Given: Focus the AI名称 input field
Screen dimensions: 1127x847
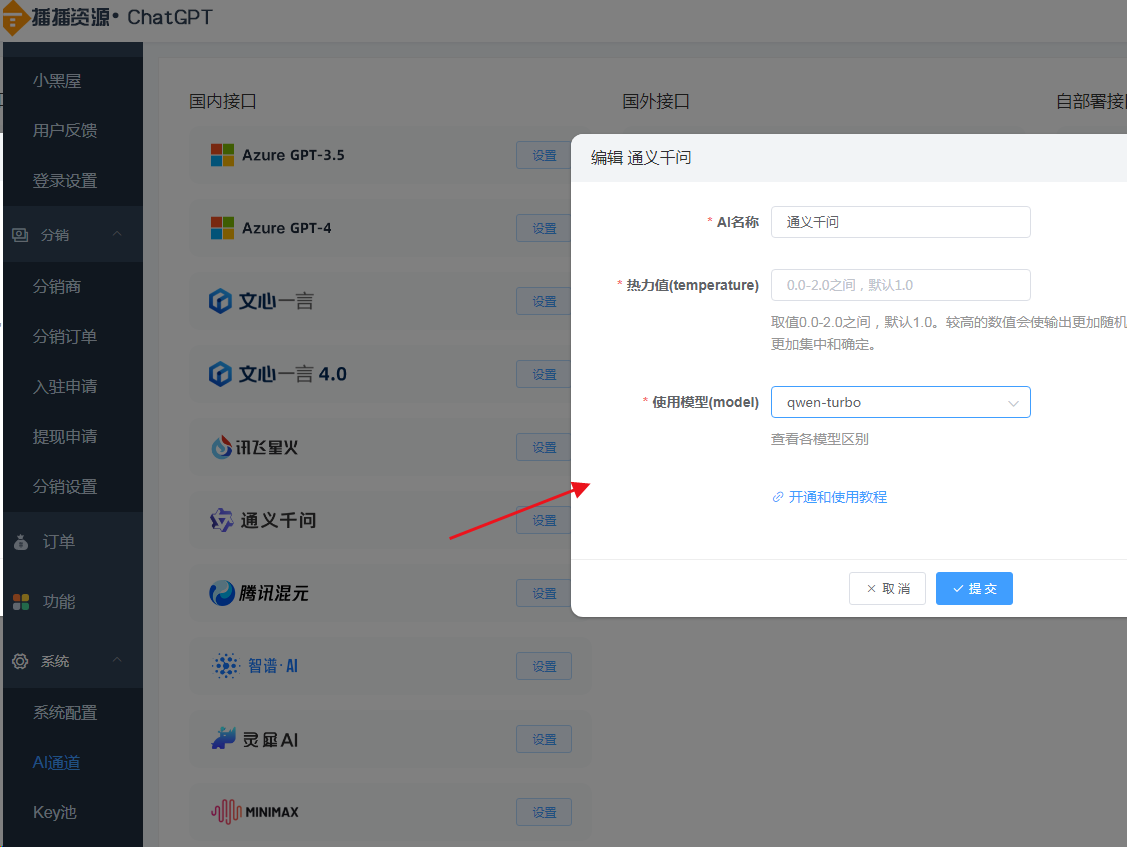Looking at the screenshot, I should click(x=901, y=222).
